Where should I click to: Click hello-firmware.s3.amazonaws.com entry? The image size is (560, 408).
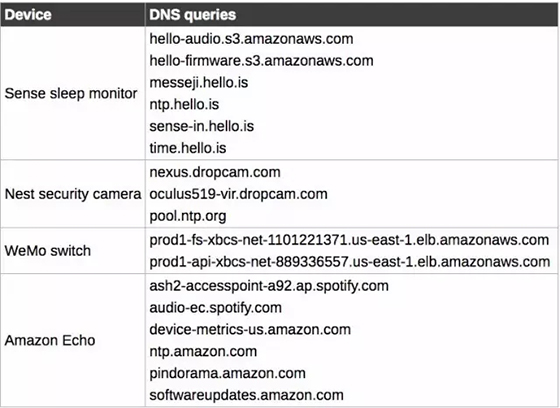[261, 60]
